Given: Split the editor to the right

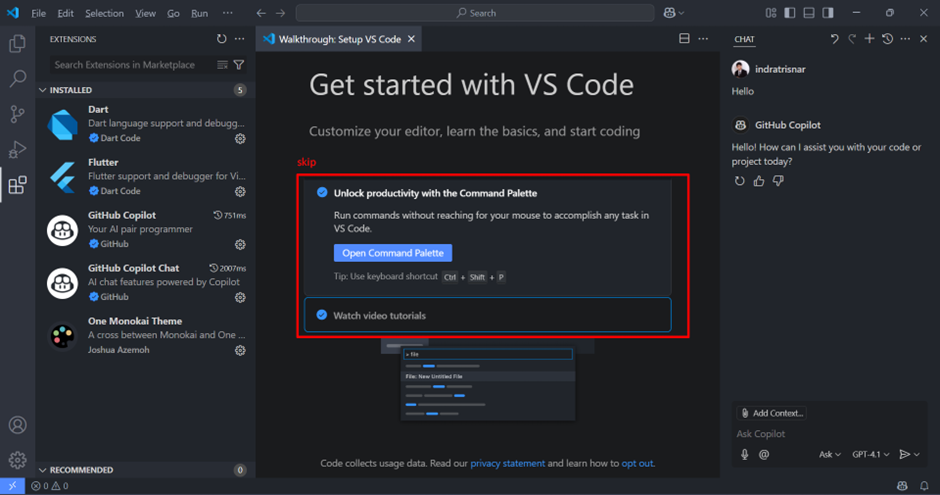Looking at the screenshot, I should pos(684,39).
